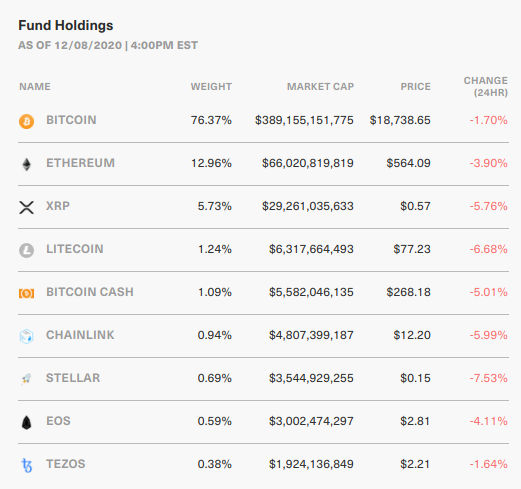Click the orange Bitcoin coin icon
Image resolution: width=521 pixels, height=489 pixels.
coord(26,121)
